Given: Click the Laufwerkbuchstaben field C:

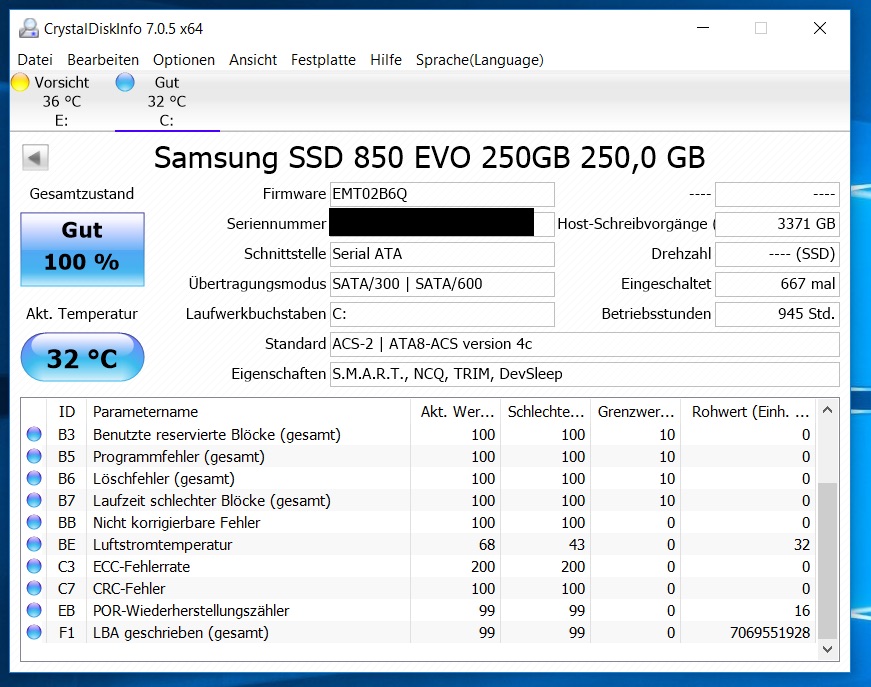Looking at the screenshot, I should coord(442,314).
